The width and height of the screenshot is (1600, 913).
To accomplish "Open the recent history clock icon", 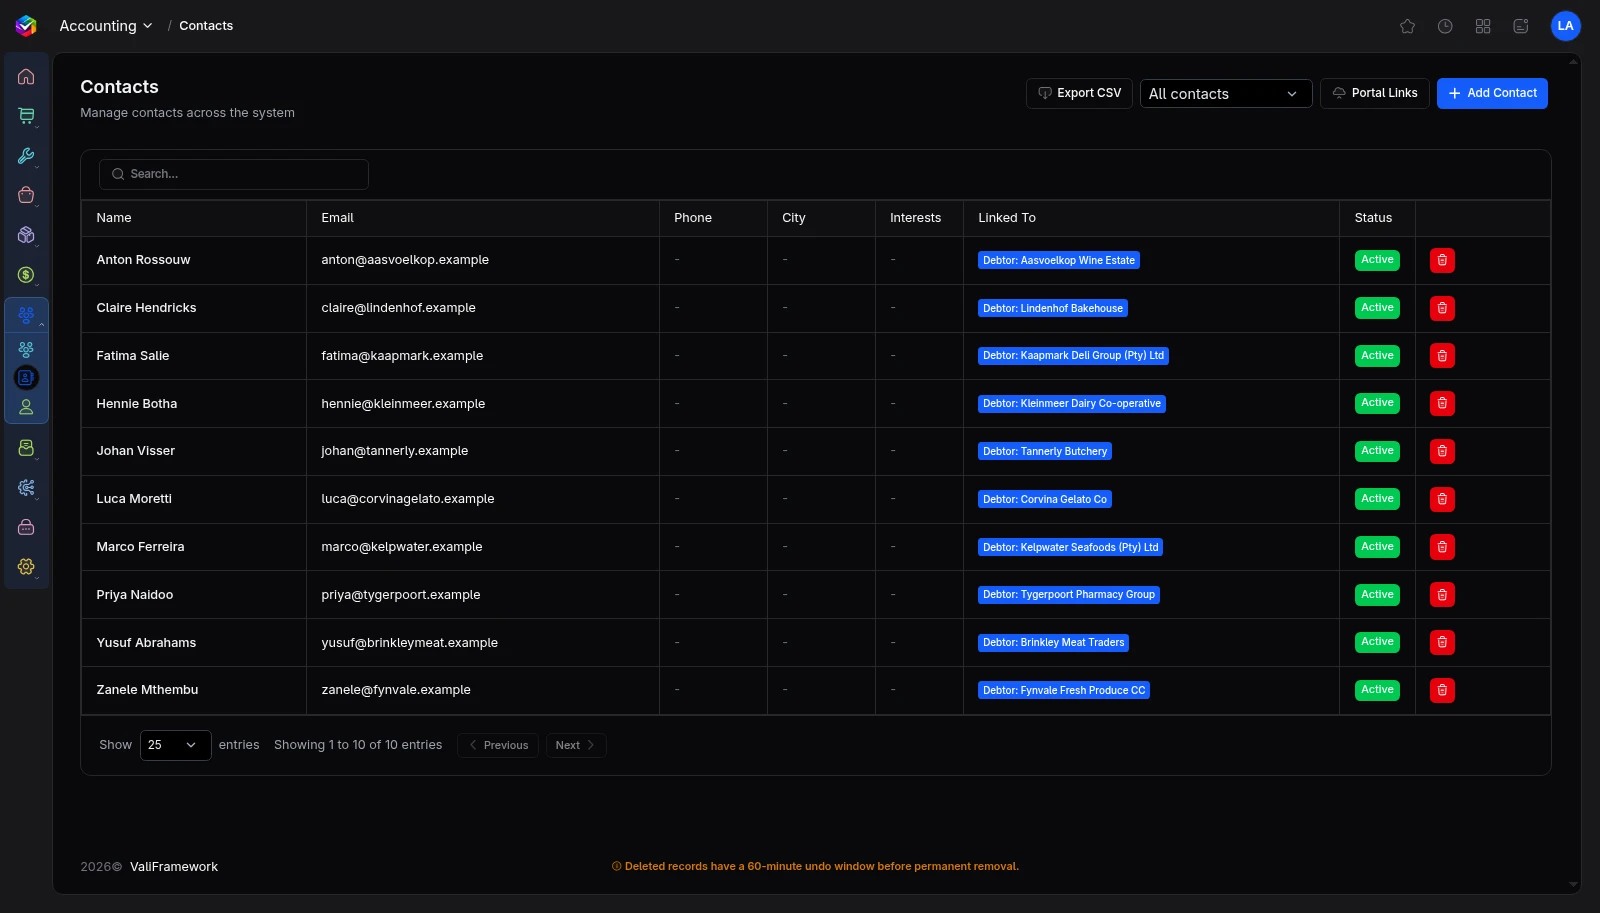I will tap(1445, 26).
